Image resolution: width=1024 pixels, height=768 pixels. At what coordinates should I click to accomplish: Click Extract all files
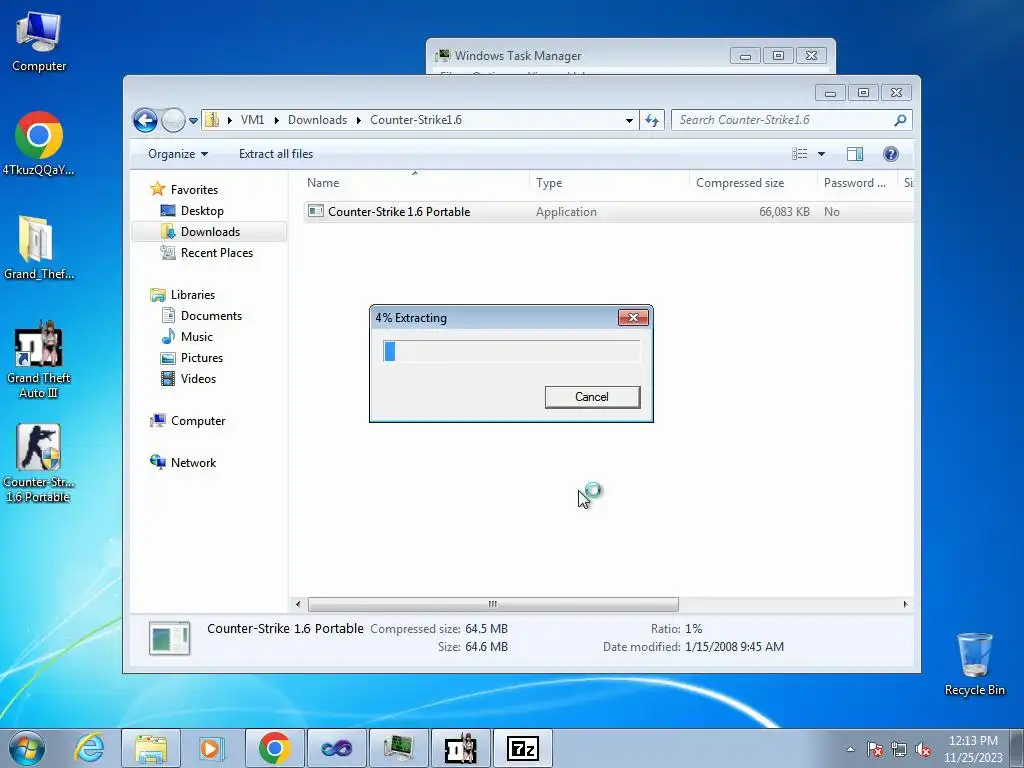point(276,154)
